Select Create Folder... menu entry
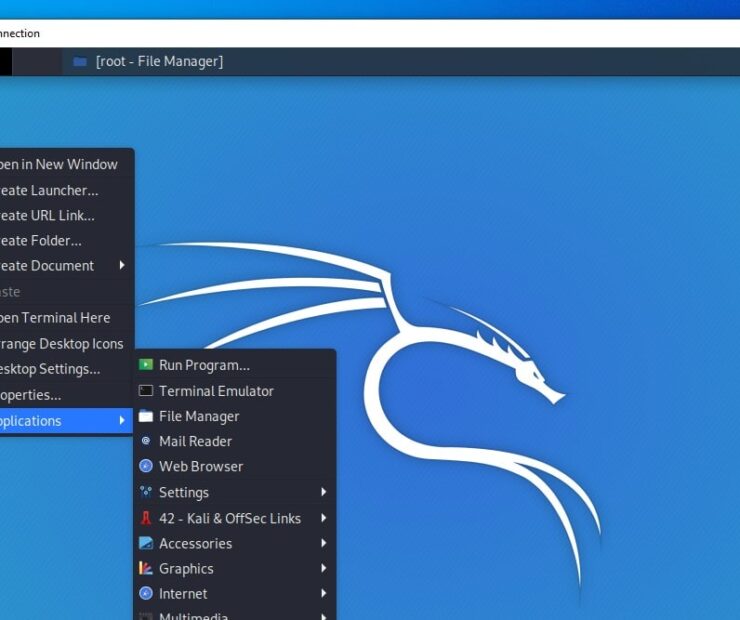This screenshot has height=620, width=740. click(66, 241)
